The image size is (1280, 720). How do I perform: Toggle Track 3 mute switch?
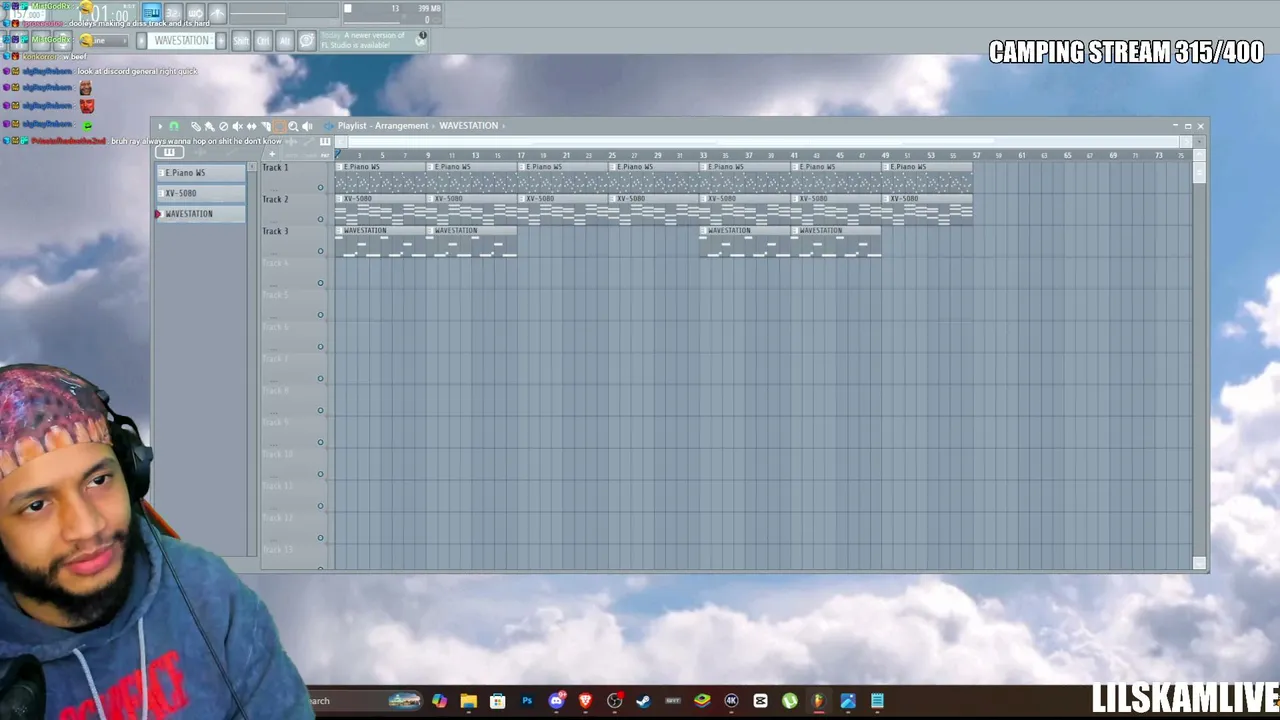click(321, 251)
